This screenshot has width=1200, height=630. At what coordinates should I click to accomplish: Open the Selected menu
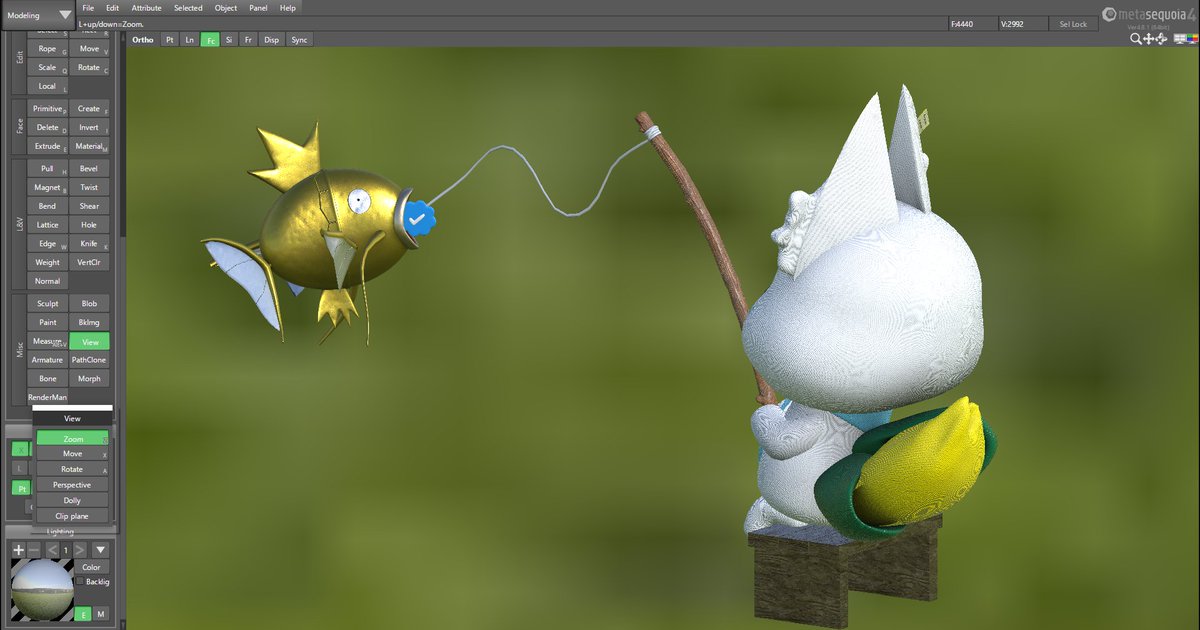[188, 8]
